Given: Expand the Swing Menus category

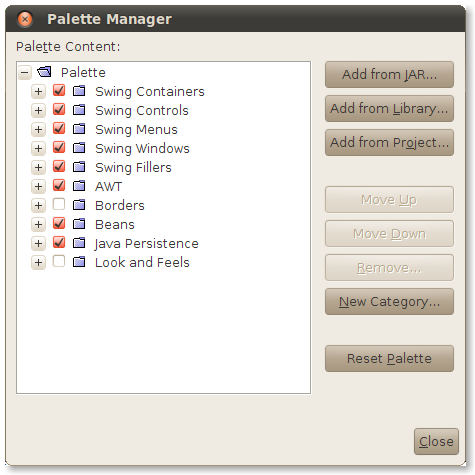Looking at the screenshot, I should coord(38,129).
